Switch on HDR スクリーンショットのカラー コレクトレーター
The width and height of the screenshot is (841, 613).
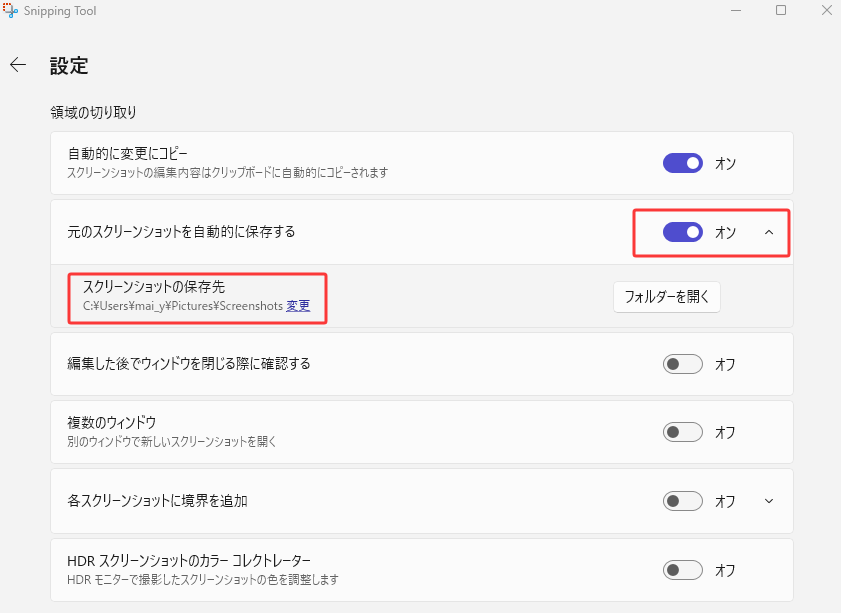683,570
